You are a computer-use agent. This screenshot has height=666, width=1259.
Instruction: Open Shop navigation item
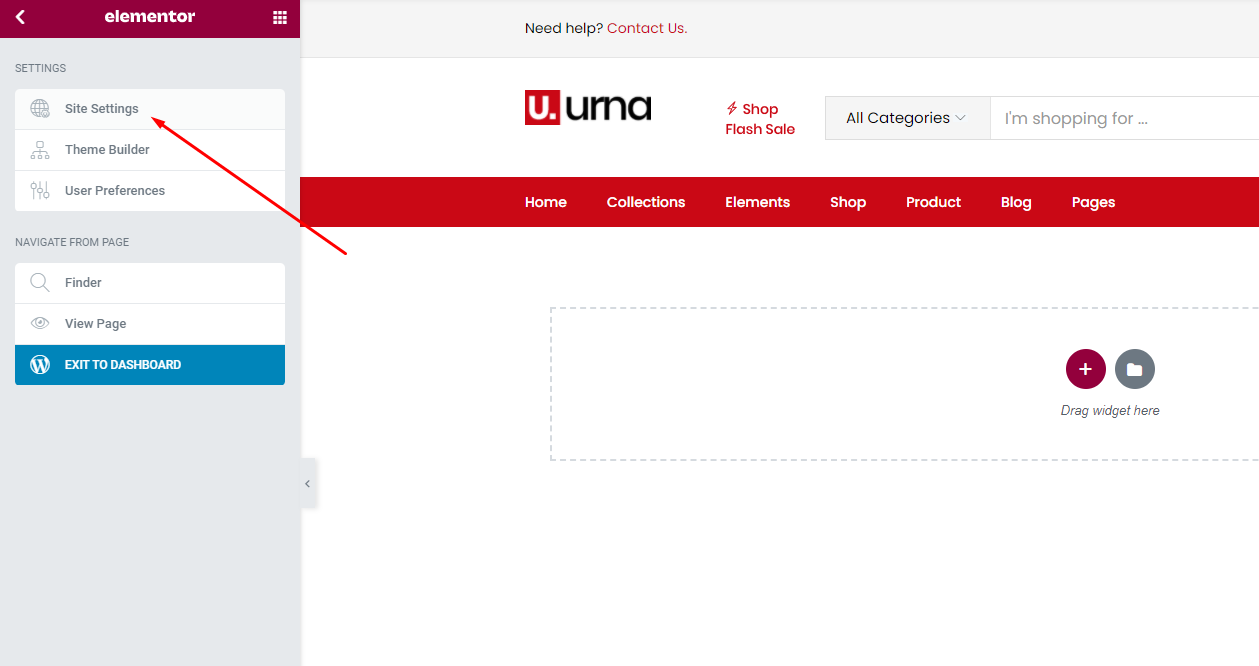point(848,202)
